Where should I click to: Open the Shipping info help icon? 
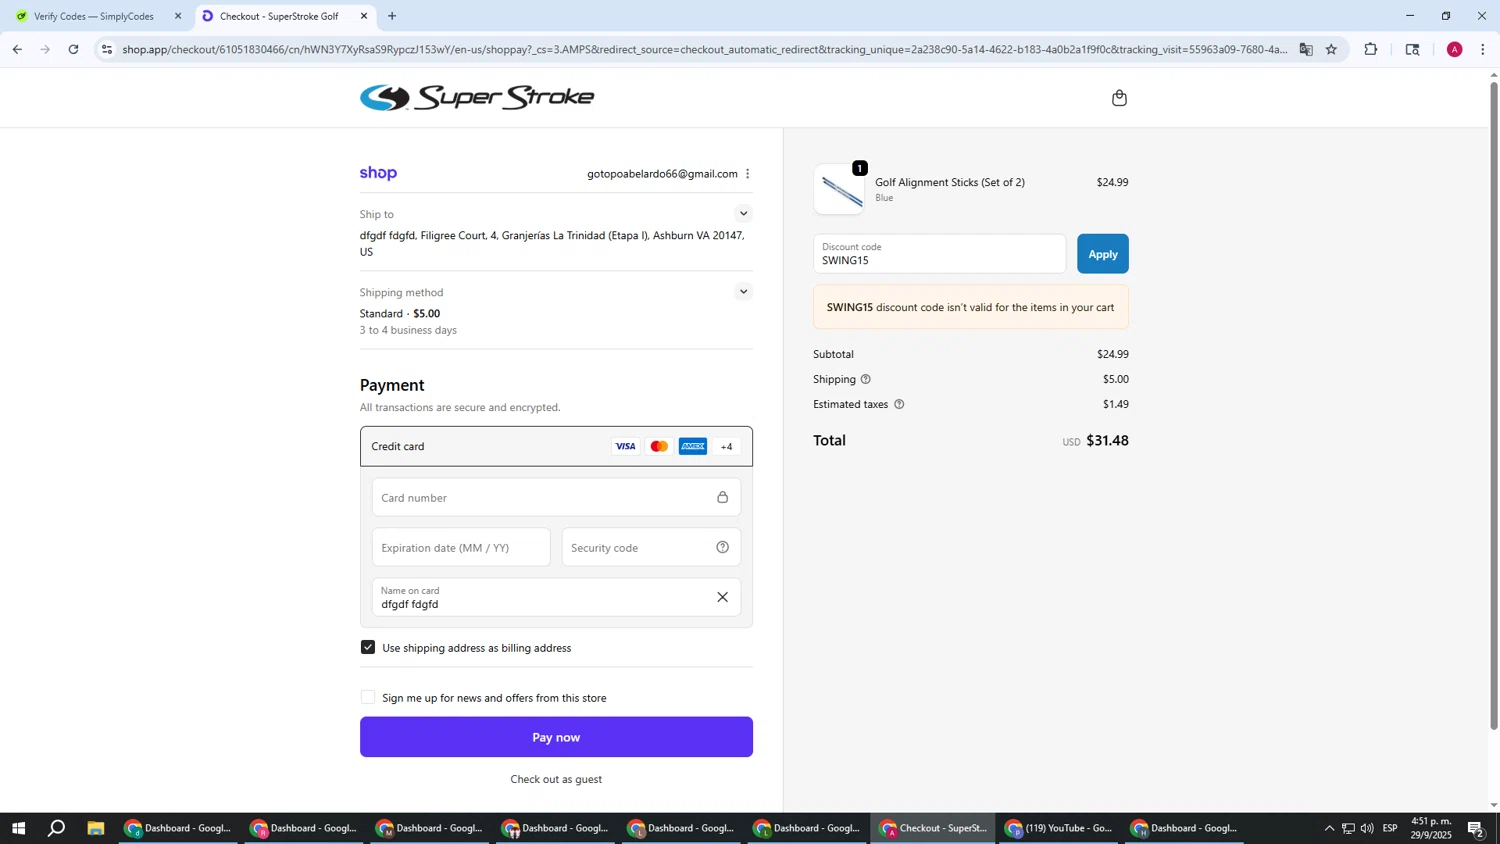(866, 379)
